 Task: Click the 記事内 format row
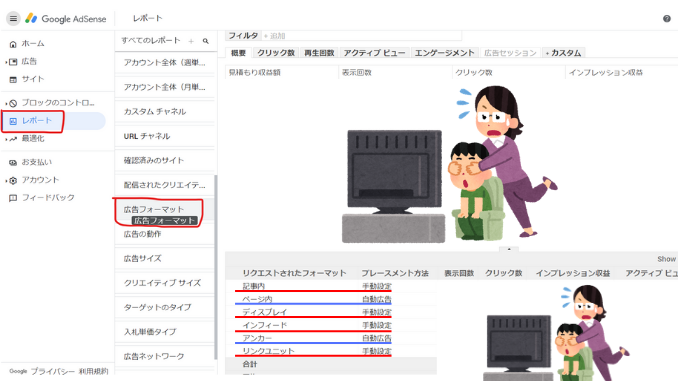click(331, 286)
